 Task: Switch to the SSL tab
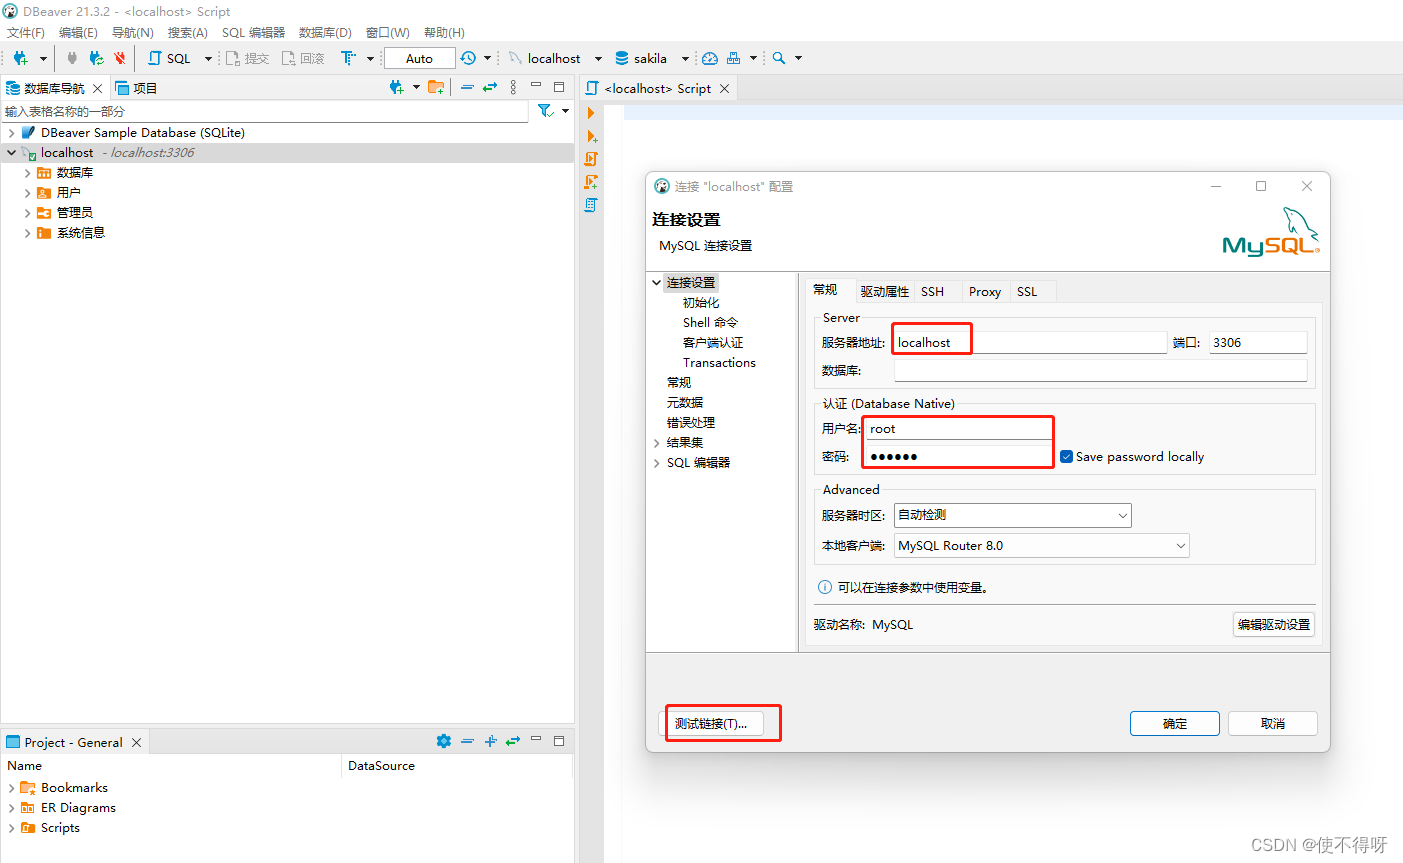(x=1027, y=291)
